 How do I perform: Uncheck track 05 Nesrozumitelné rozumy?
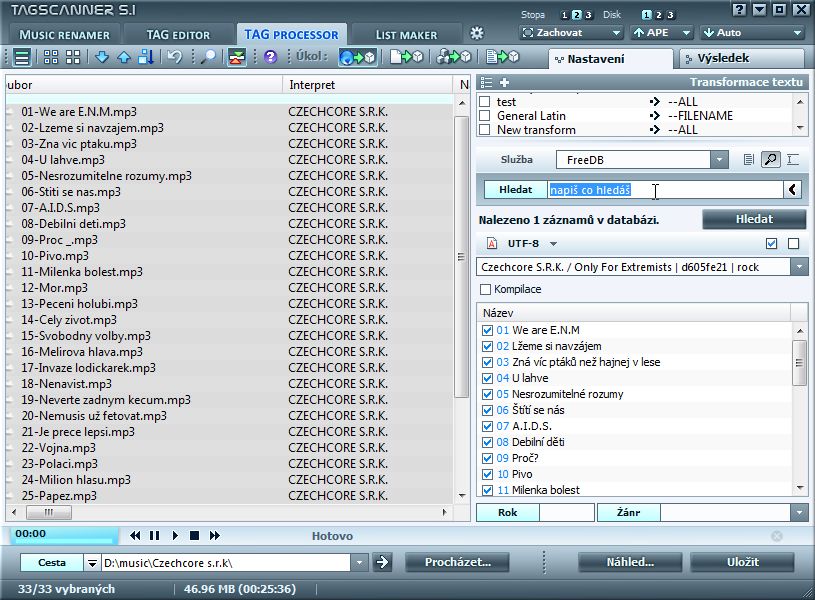click(487, 394)
